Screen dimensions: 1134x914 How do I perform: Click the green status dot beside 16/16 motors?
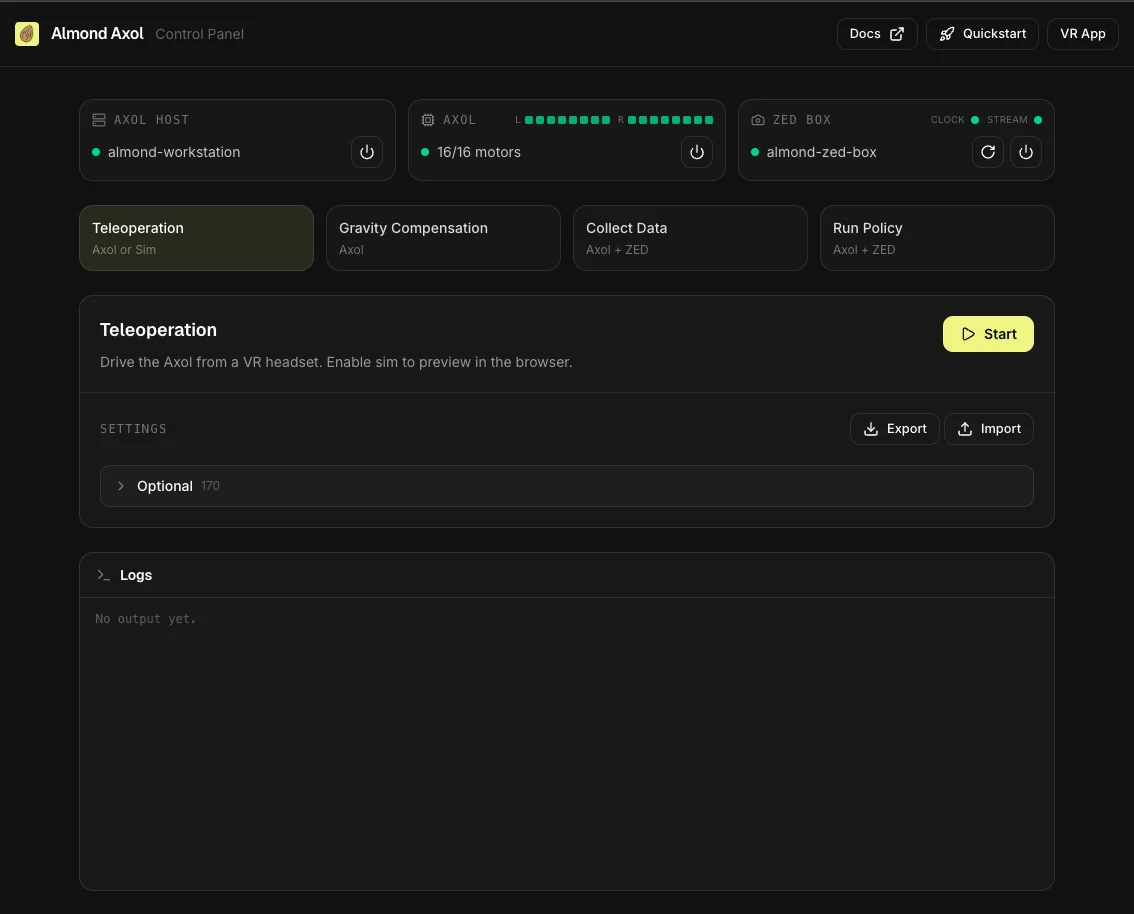(425, 152)
